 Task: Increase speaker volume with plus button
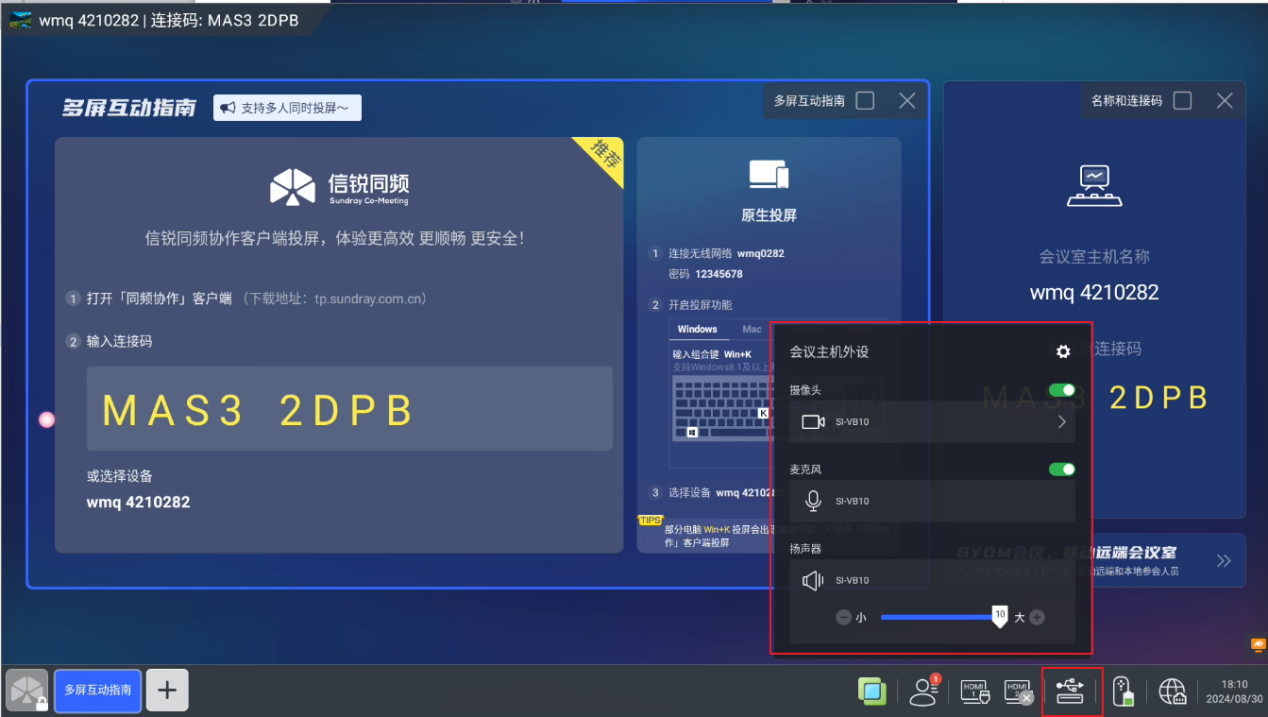(1037, 618)
